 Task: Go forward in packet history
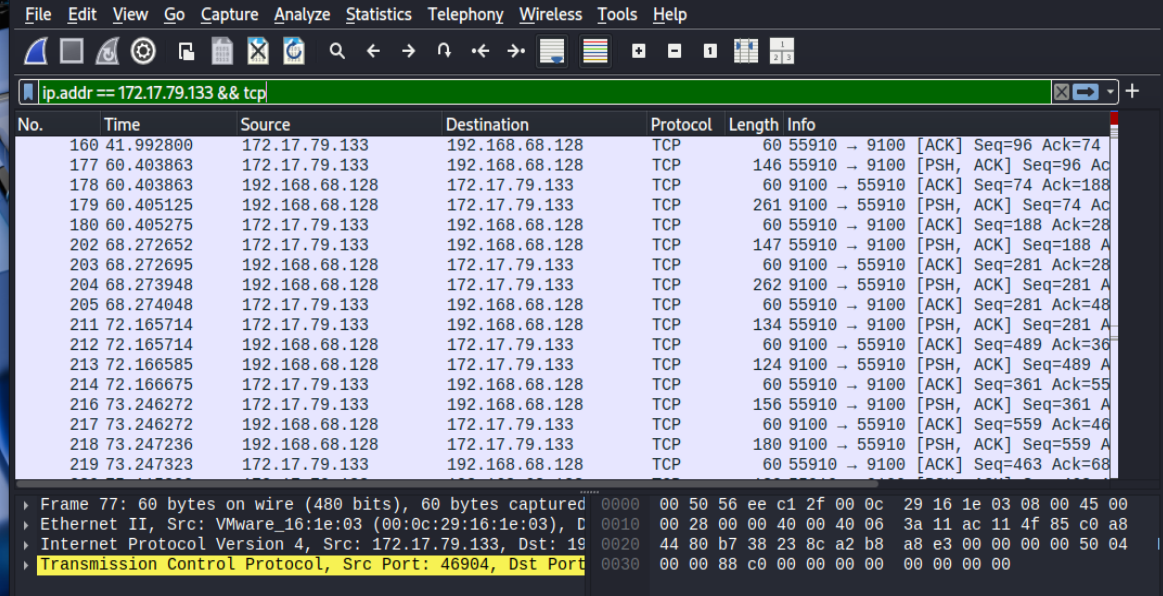409,51
